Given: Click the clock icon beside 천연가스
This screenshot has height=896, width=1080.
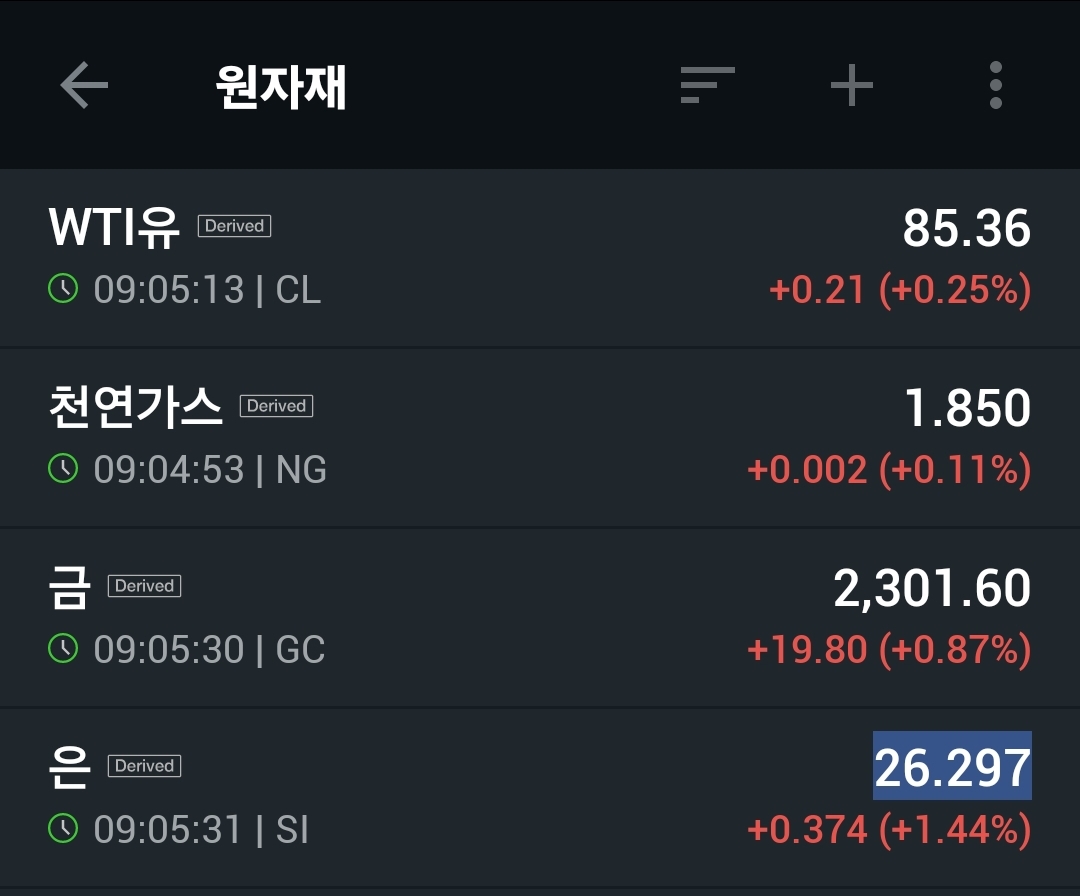Looking at the screenshot, I should coord(62,469).
